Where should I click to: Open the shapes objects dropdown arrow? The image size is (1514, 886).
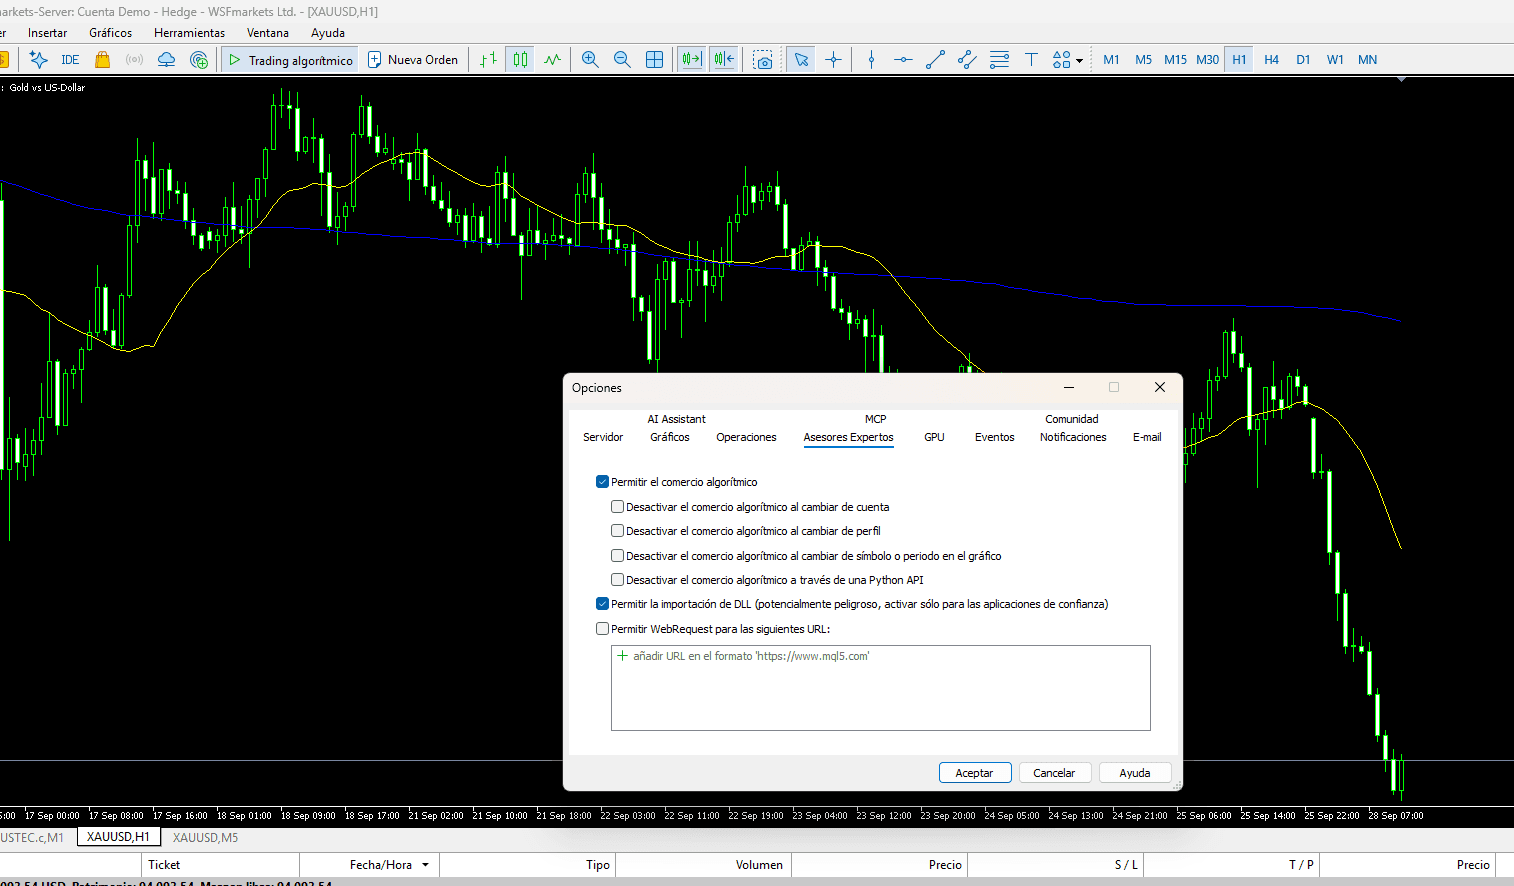[x=1079, y=61]
